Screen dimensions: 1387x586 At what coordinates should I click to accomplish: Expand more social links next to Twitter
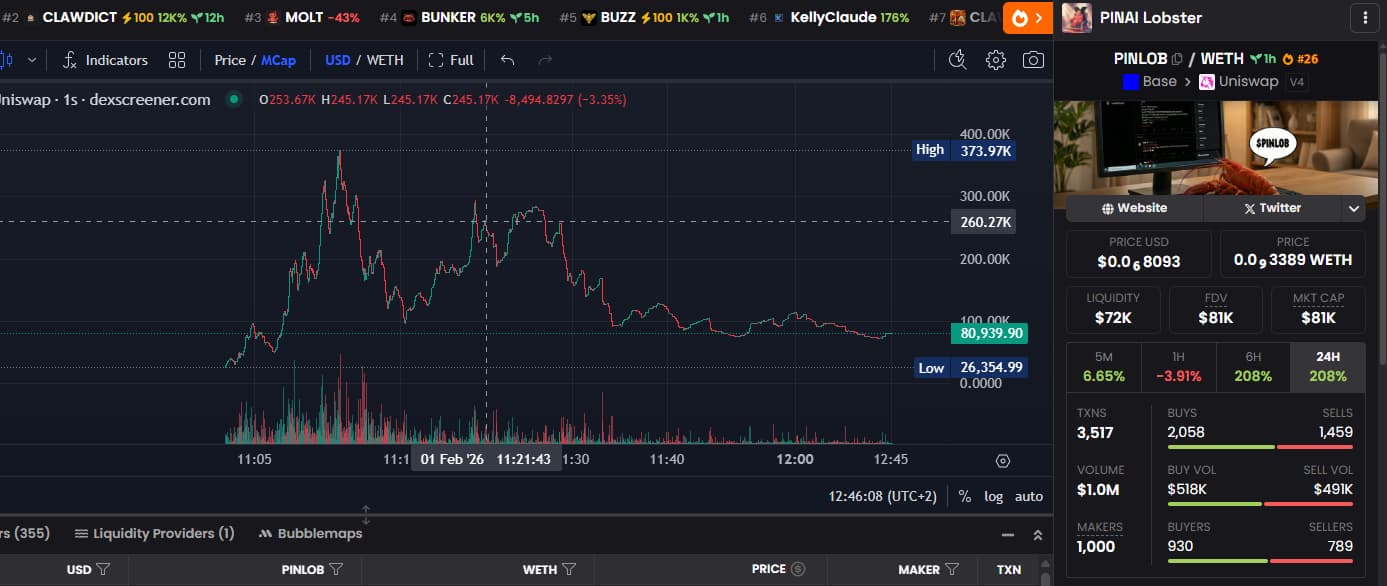pyautogui.click(x=1354, y=208)
